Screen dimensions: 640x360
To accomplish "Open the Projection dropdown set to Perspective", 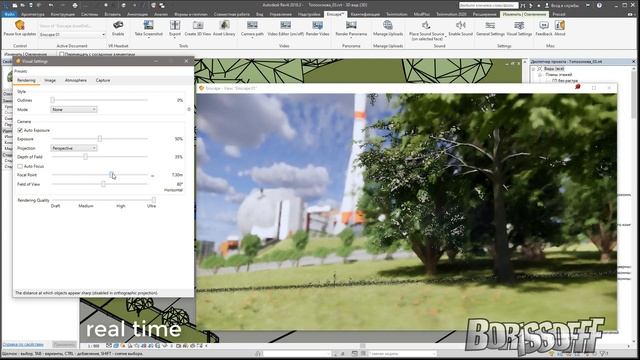I will click(74, 148).
